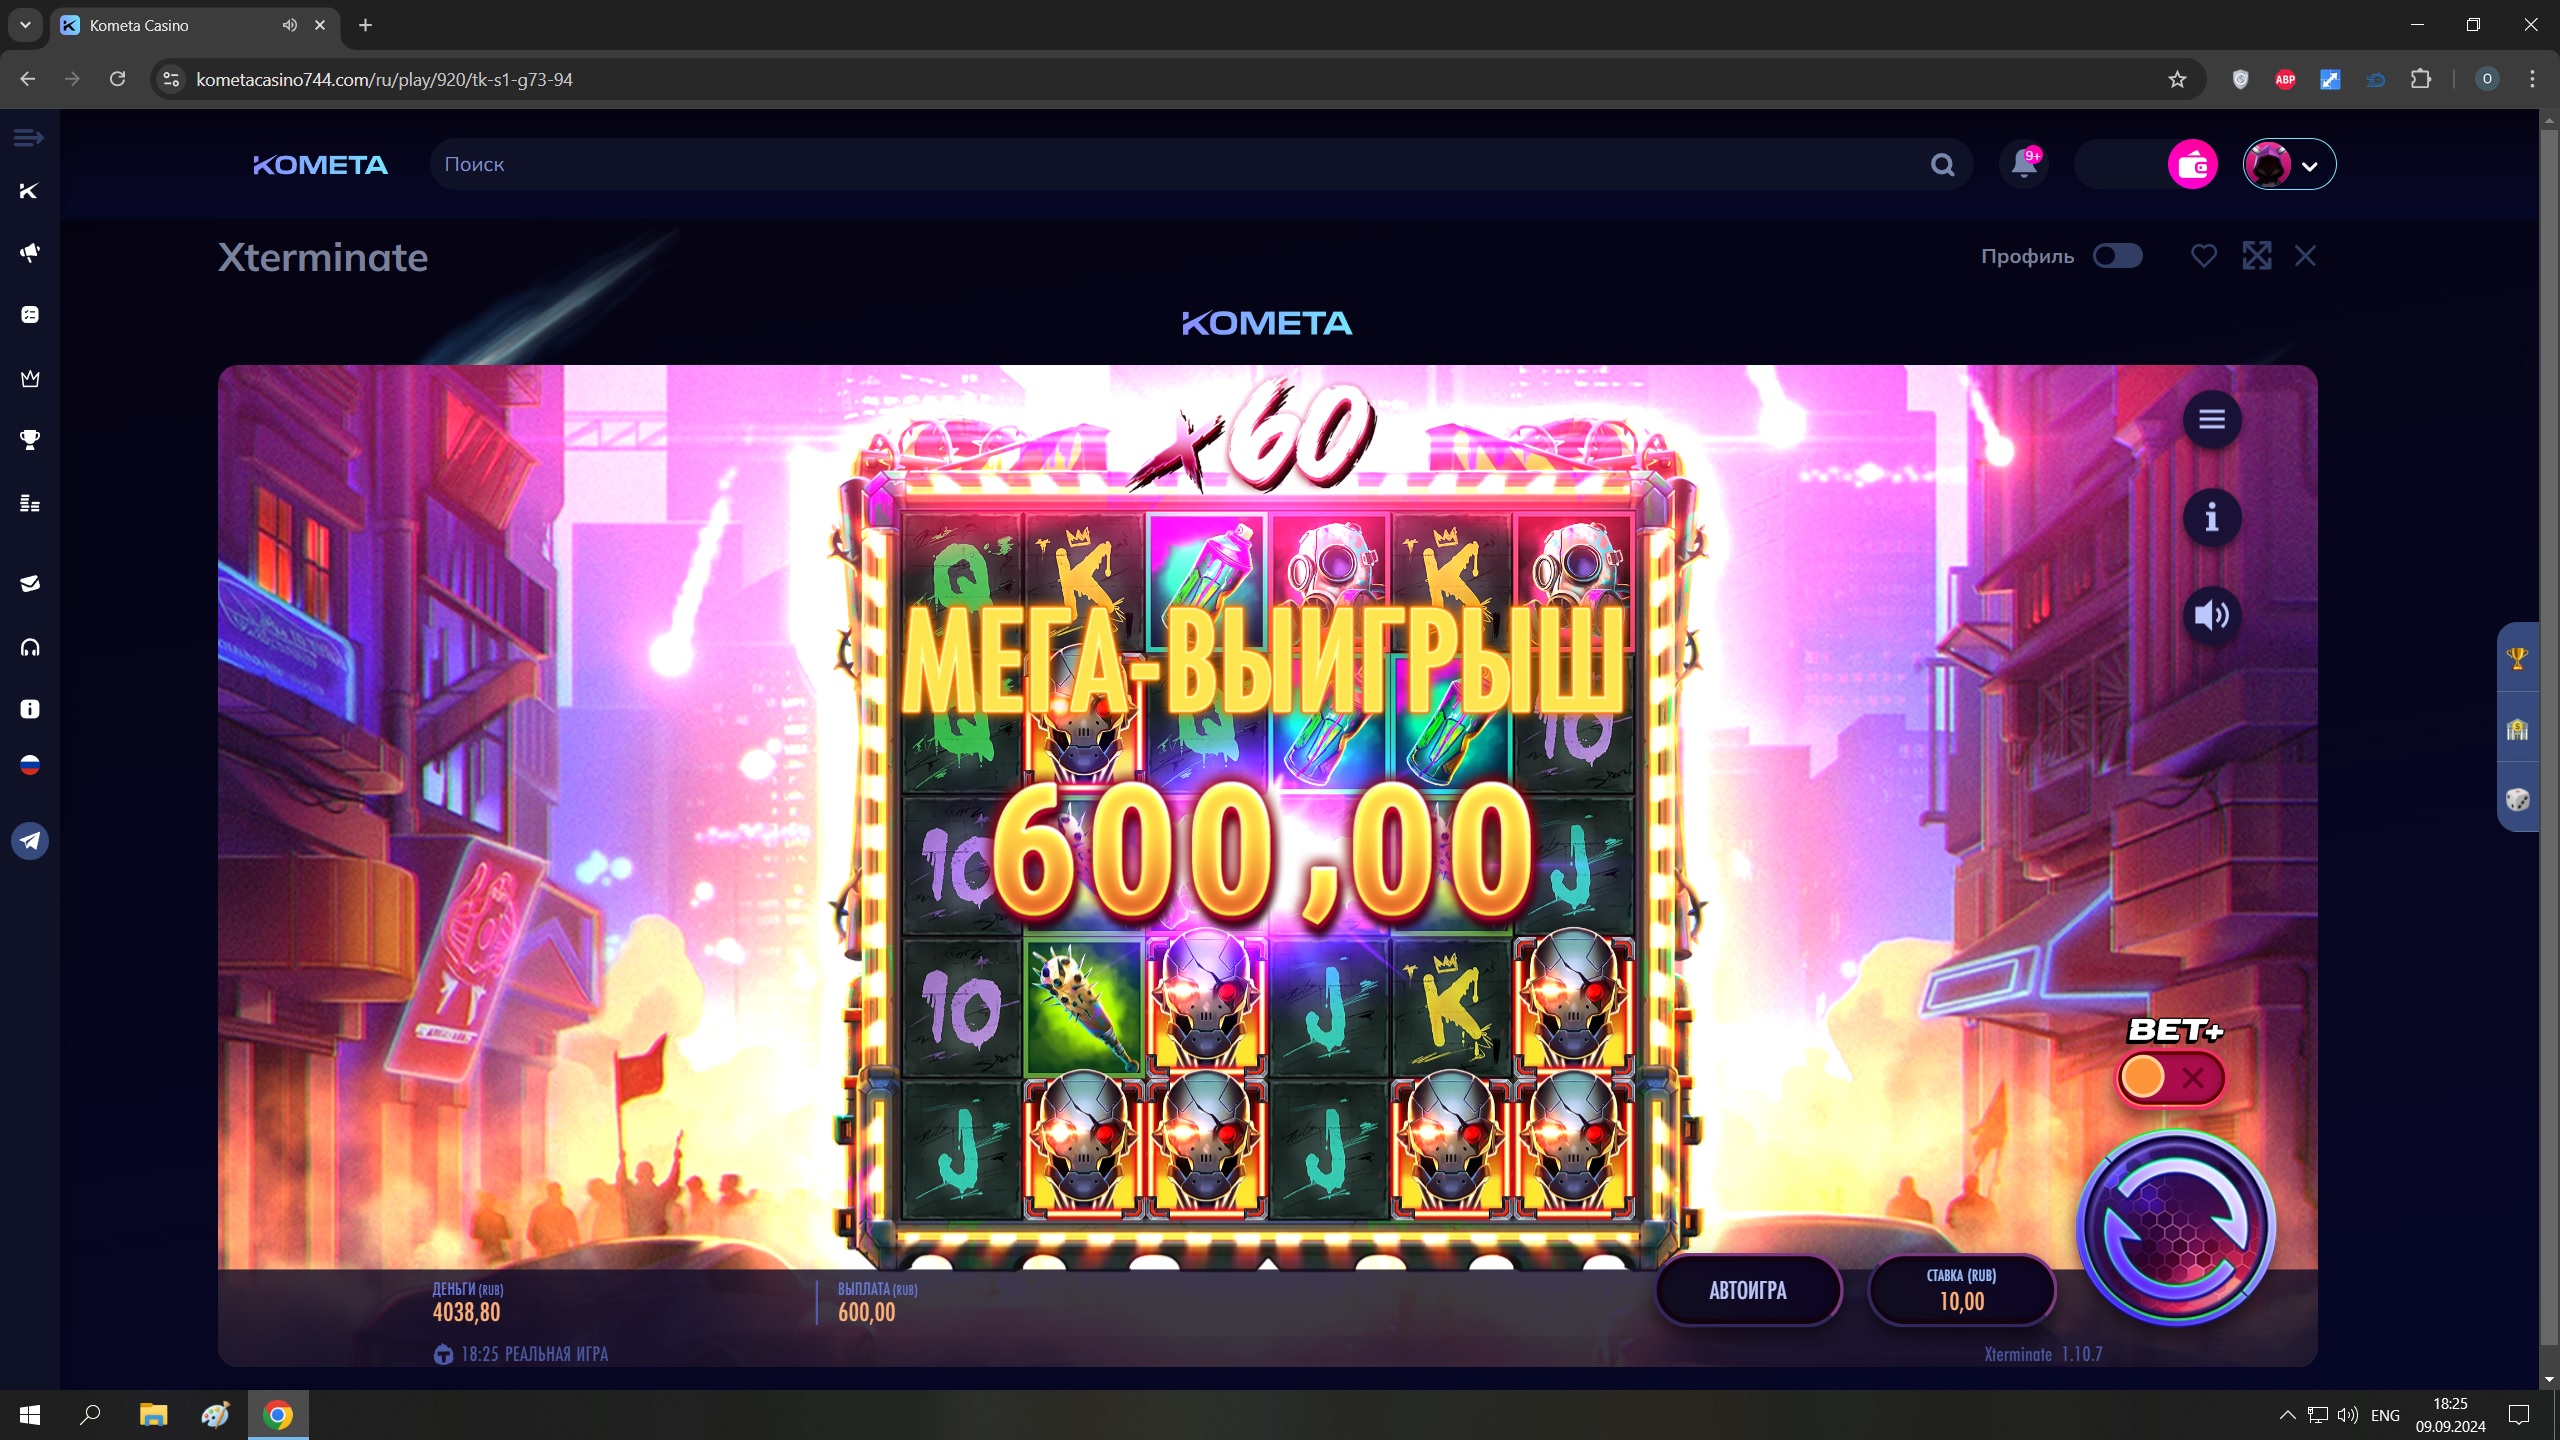Click the АВТОИГРА button
Screen dimensions: 2560x1440
[x=1748, y=1290]
